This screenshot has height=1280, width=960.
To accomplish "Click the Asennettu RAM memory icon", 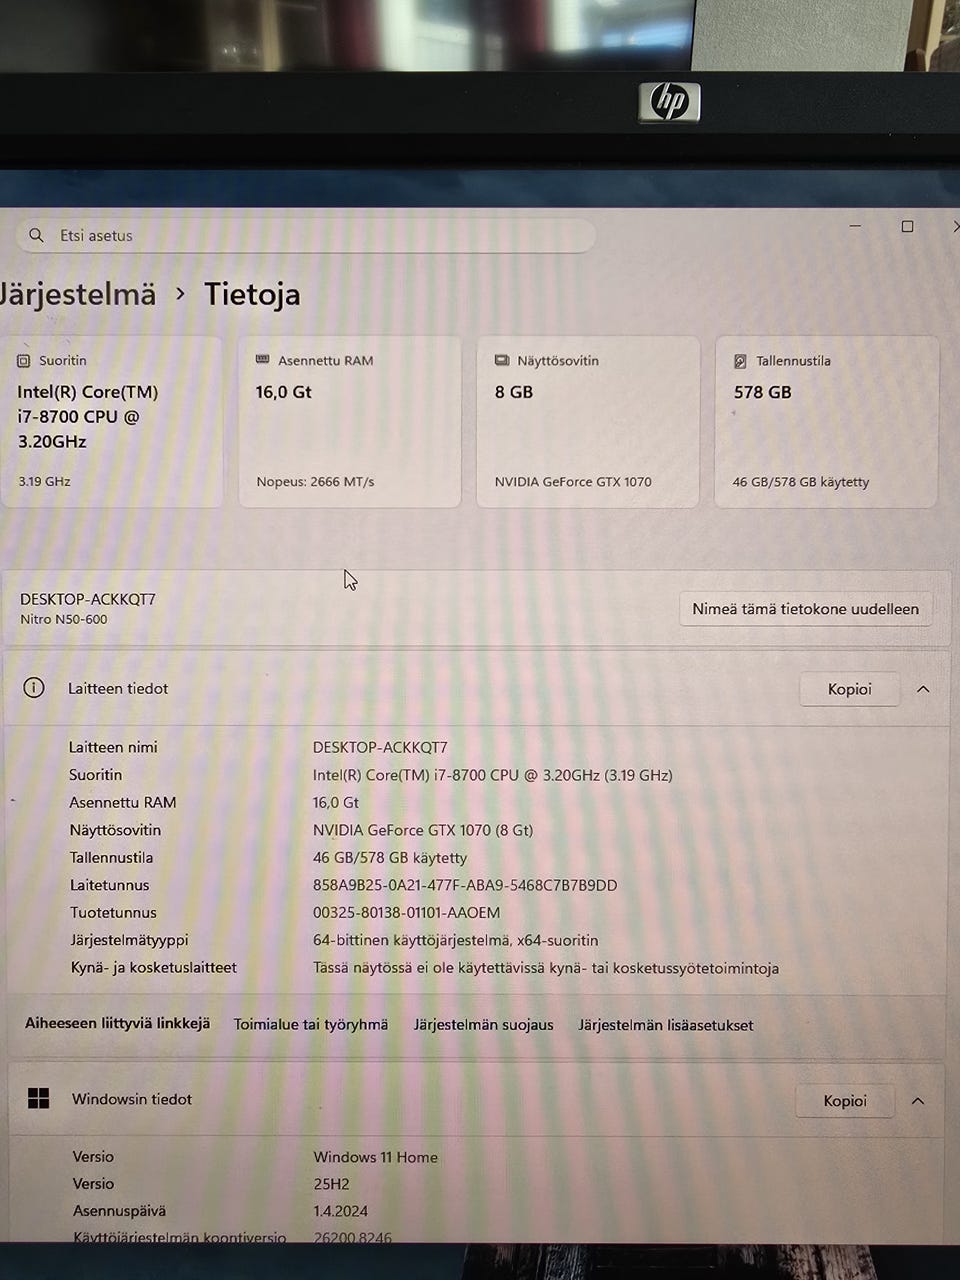I will point(263,360).
